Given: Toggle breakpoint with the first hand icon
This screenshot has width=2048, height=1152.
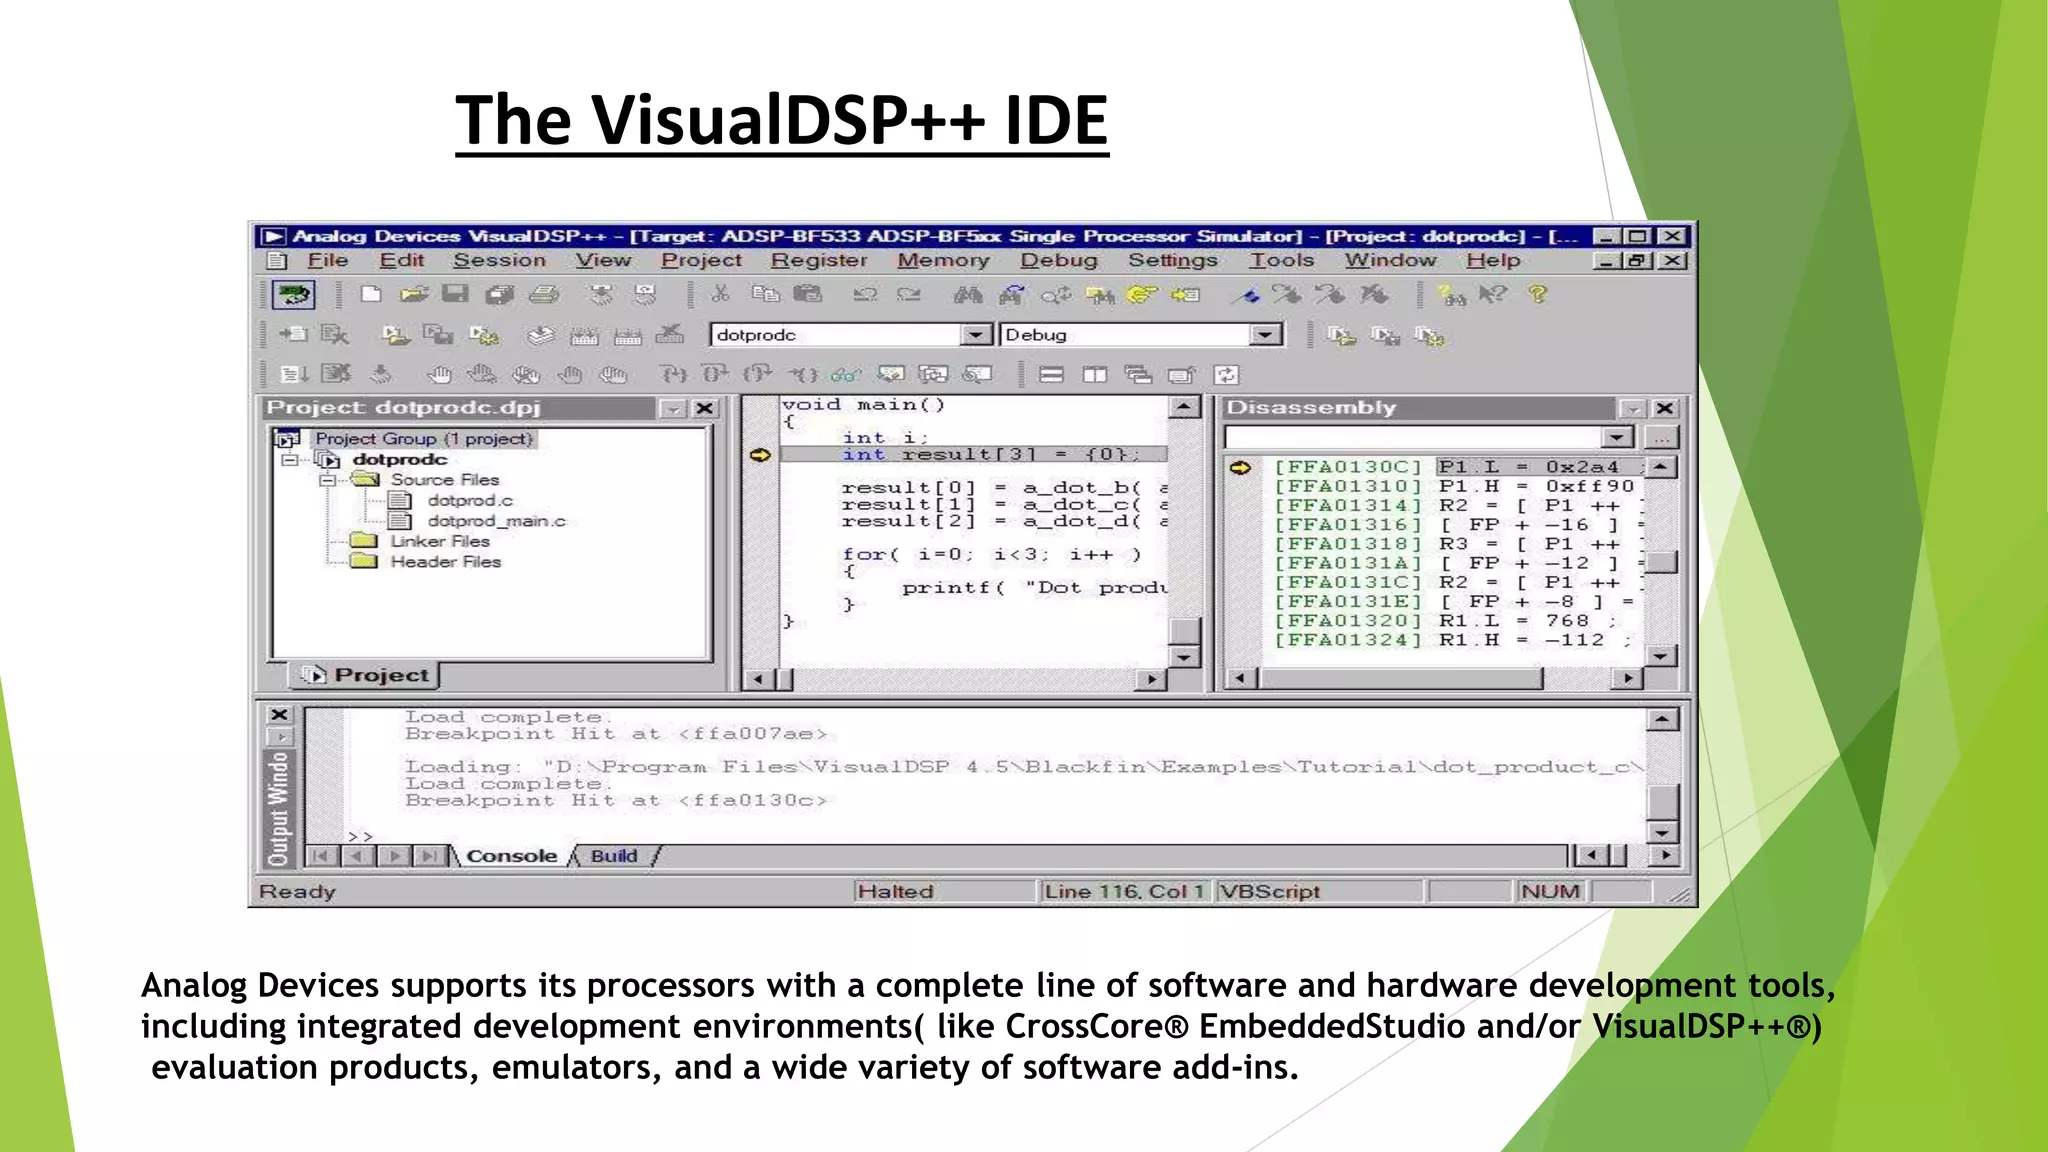Looking at the screenshot, I should (x=439, y=375).
